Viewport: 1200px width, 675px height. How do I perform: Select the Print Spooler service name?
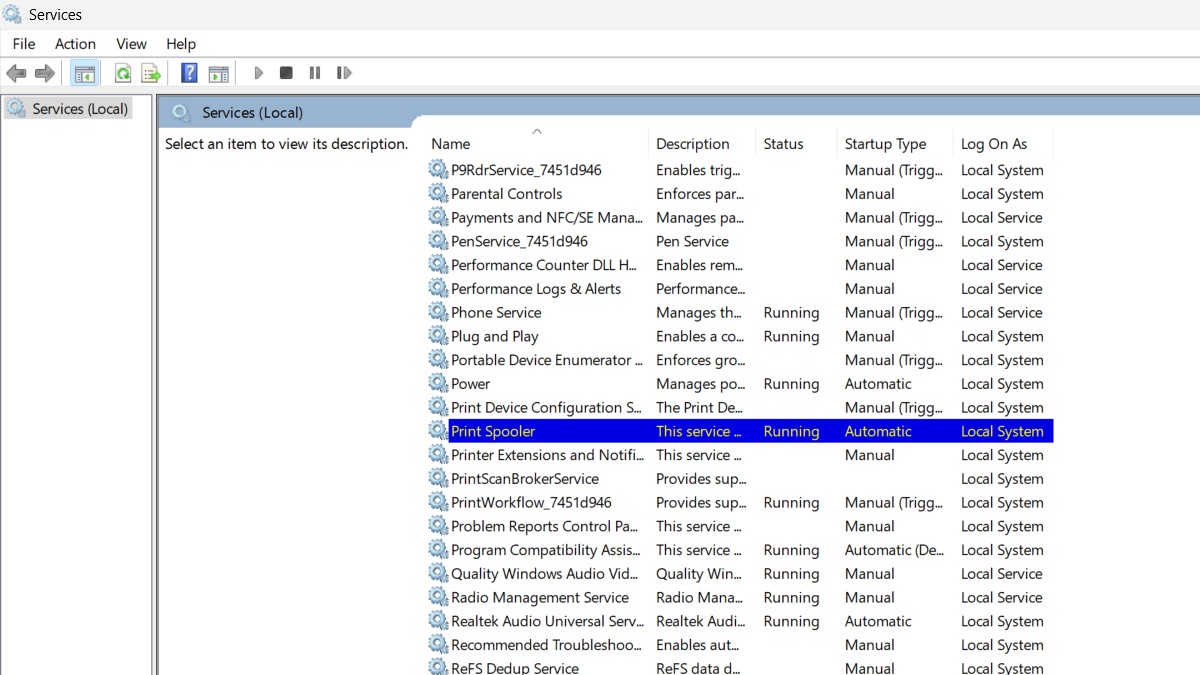(493, 431)
